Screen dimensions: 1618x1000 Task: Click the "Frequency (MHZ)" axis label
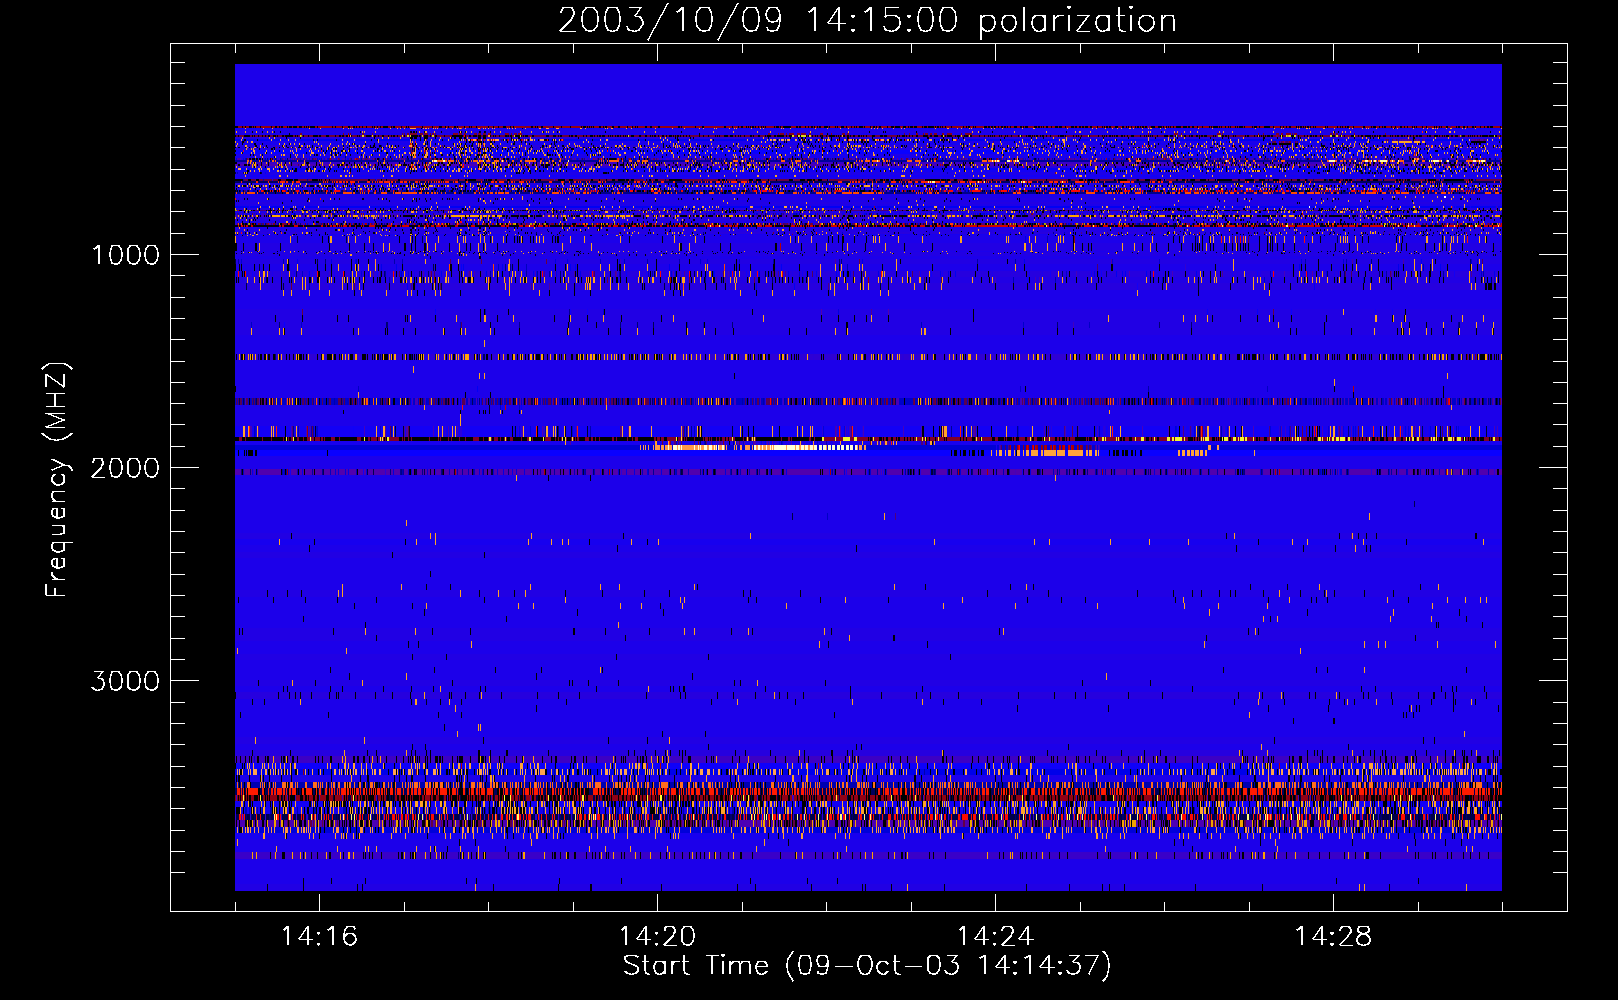[x=58, y=480]
